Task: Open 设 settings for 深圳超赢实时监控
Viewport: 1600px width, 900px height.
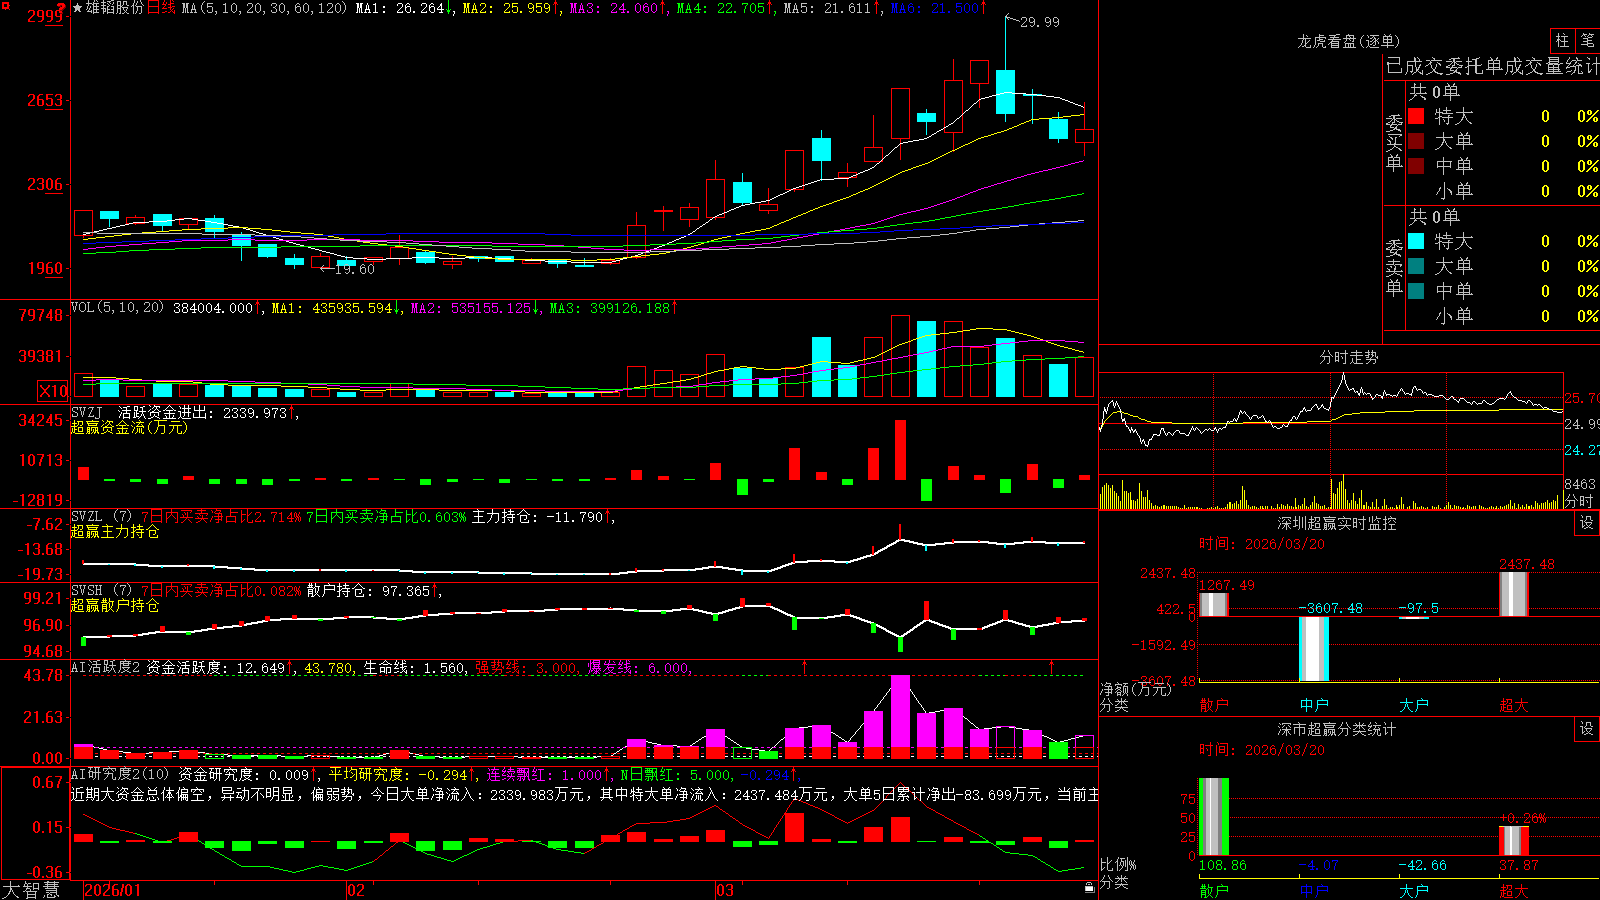Action: tap(1587, 523)
